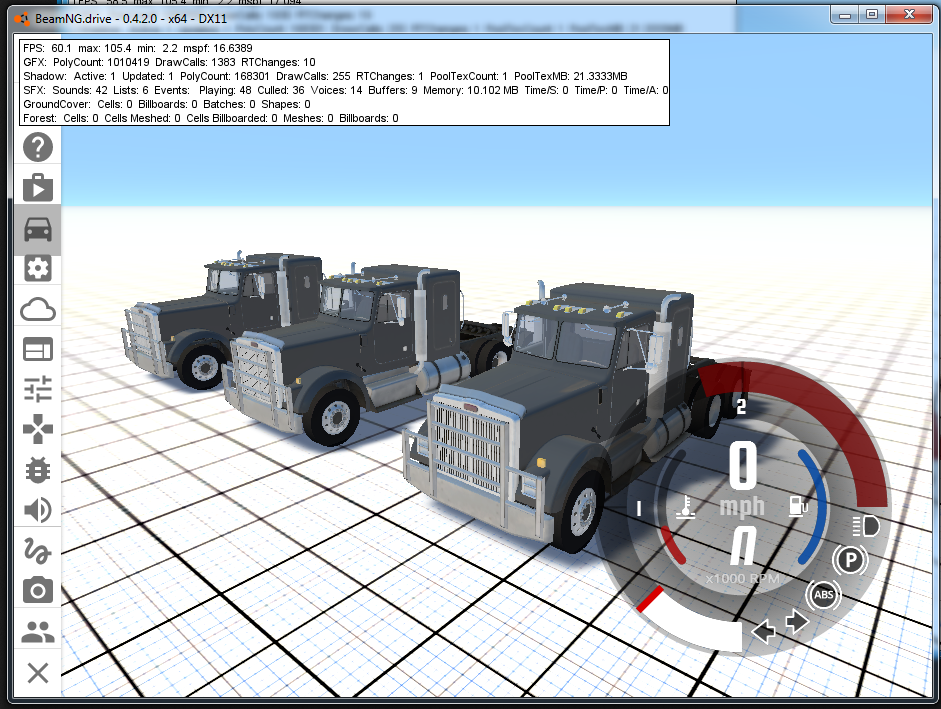This screenshot has height=709, width=941.
Task: Open the Environment cloud icon
Action: [x=38, y=309]
